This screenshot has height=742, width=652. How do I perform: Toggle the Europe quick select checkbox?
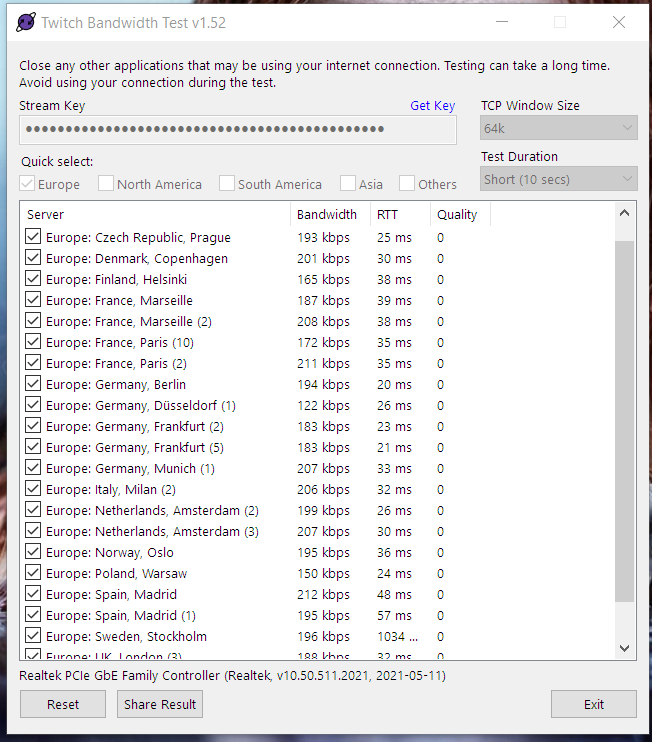[27, 184]
